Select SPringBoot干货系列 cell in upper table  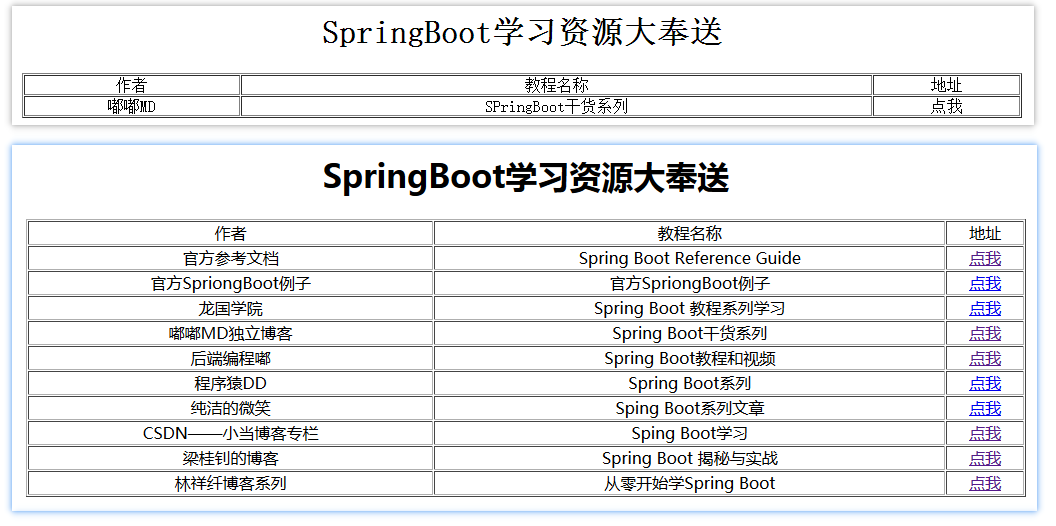click(556, 106)
